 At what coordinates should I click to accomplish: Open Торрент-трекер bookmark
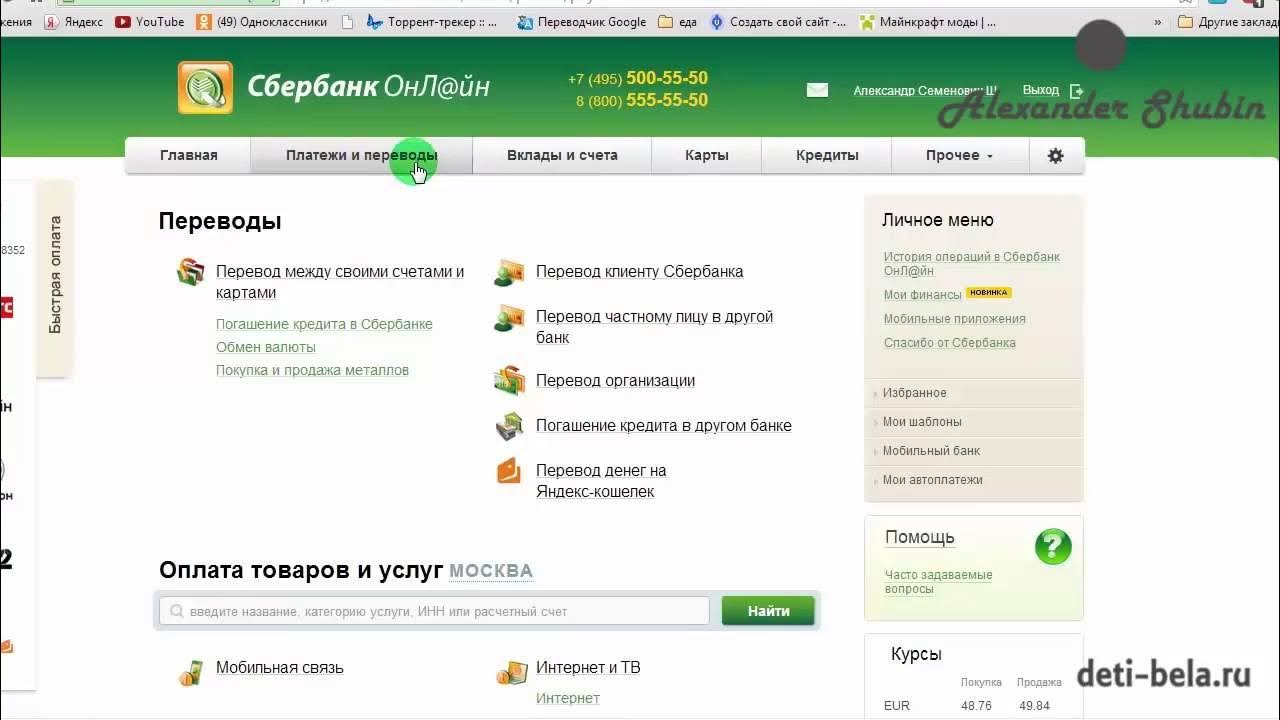[x=432, y=21]
